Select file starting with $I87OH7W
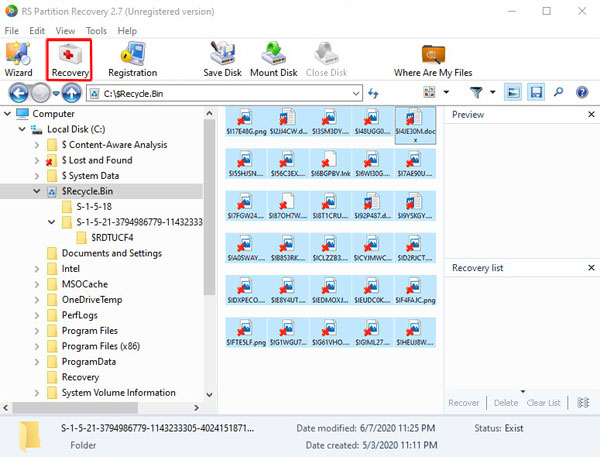The width and height of the screenshot is (600, 457). tap(288, 206)
